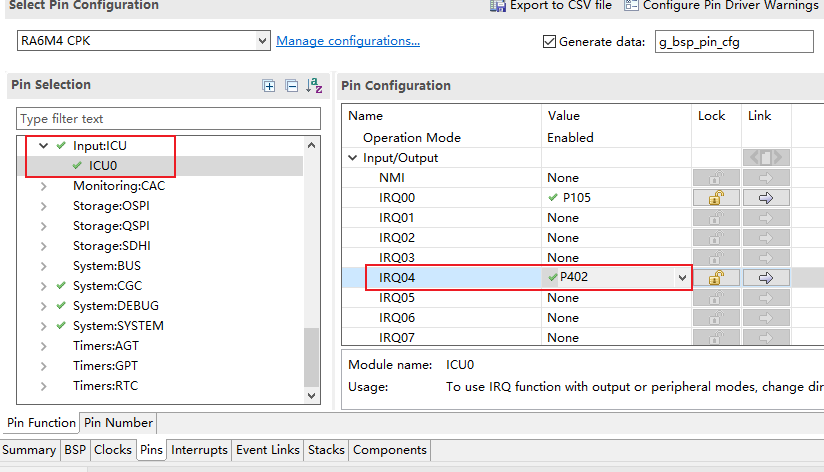Viewport: 824px width, 472px height.
Task: Click the Expand All icon in Pin Selection
Action: [269, 86]
